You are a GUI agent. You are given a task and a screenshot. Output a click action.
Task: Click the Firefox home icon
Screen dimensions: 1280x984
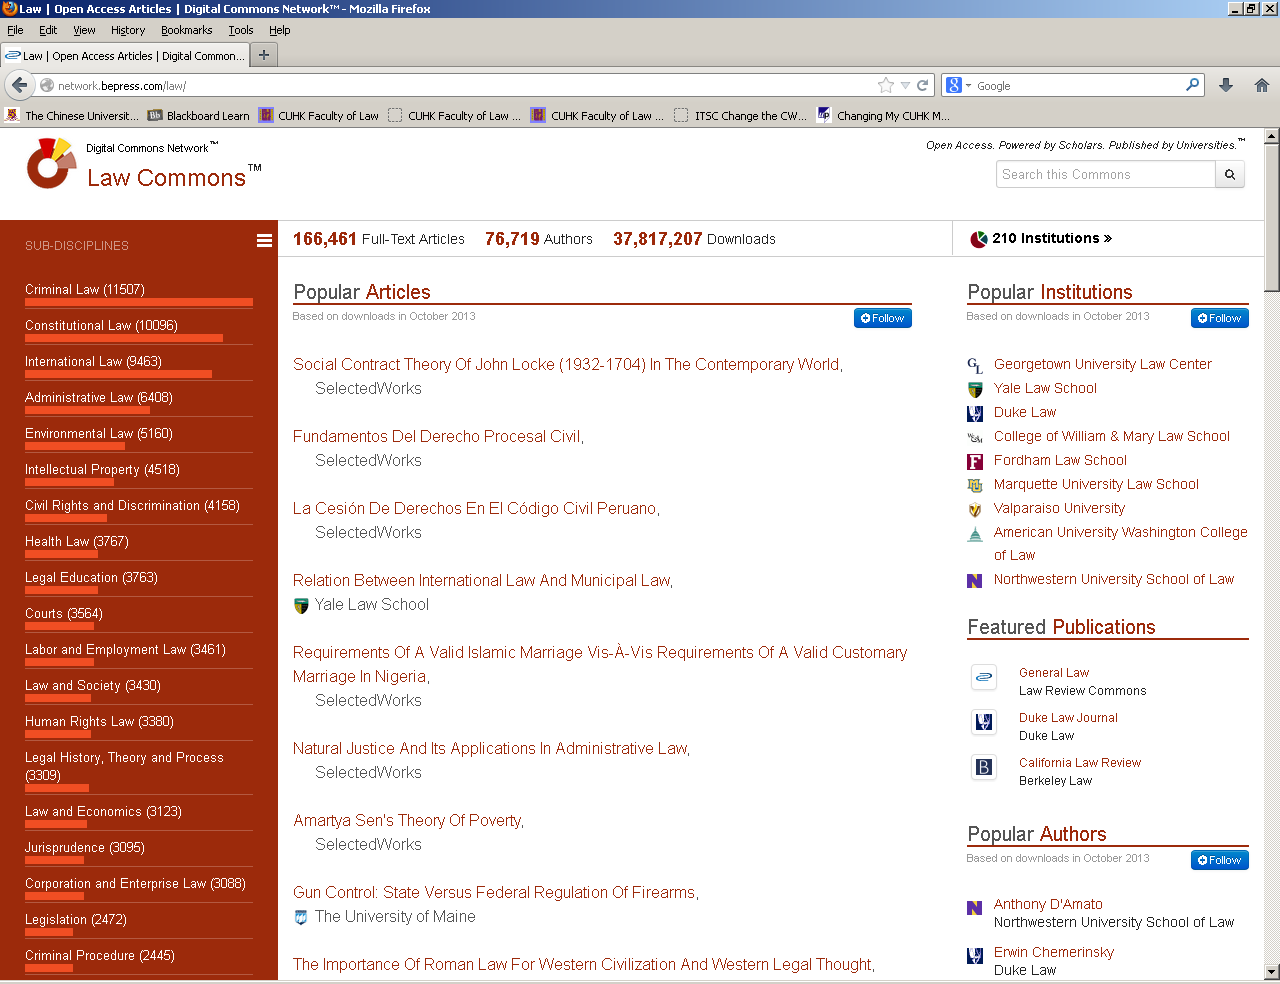pyautogui.click(x=1262, y=85)
